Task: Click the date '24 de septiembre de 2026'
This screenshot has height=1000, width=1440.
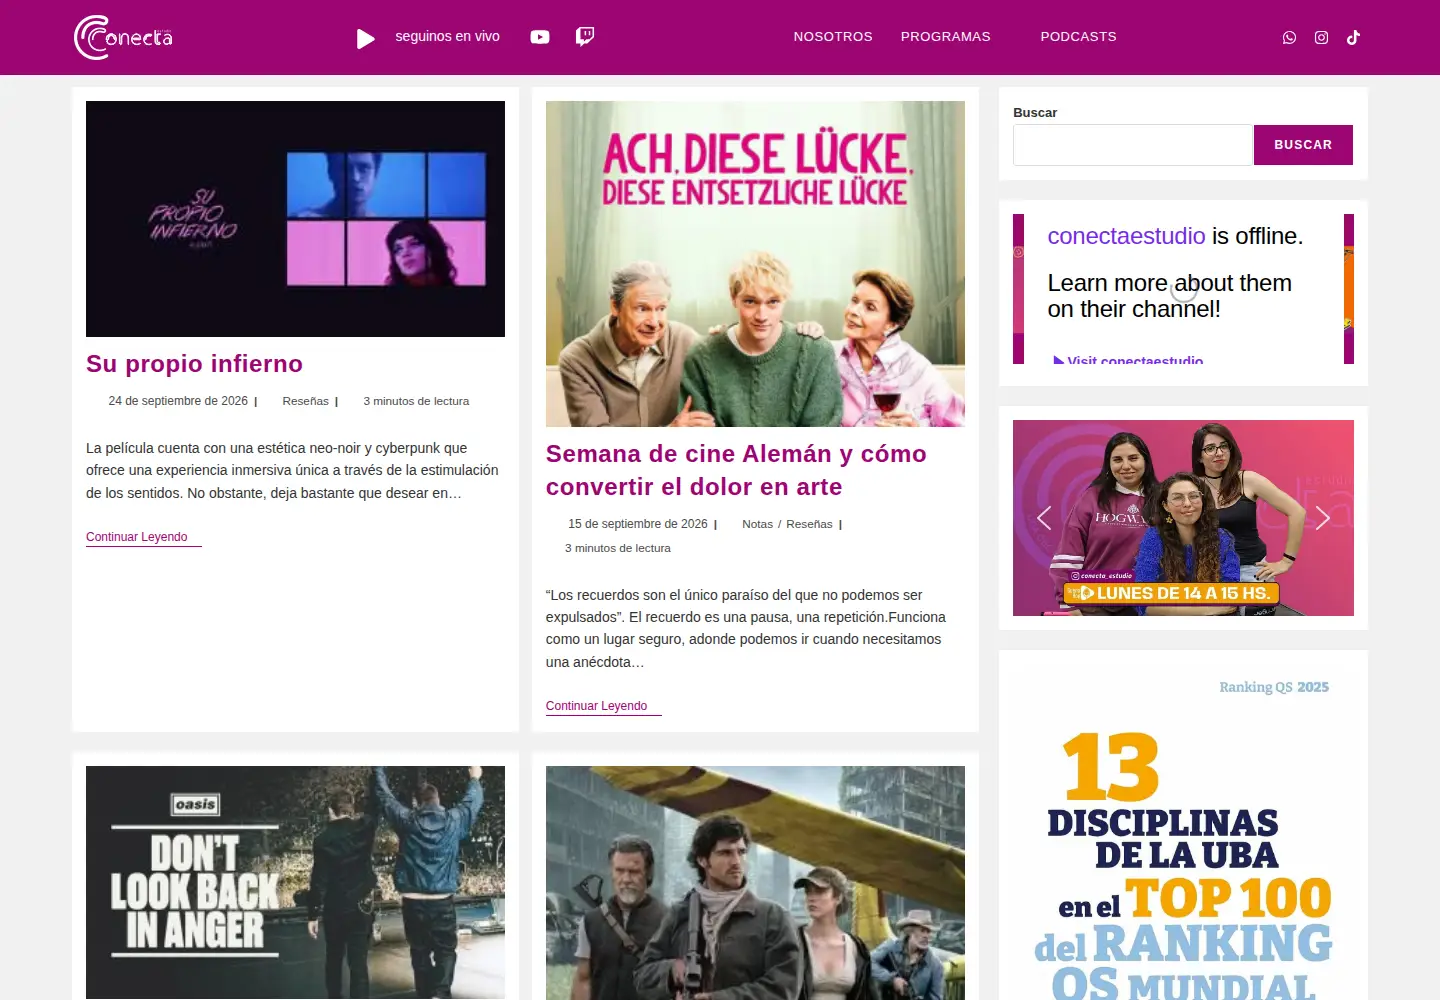Action: tap(178, 401)
